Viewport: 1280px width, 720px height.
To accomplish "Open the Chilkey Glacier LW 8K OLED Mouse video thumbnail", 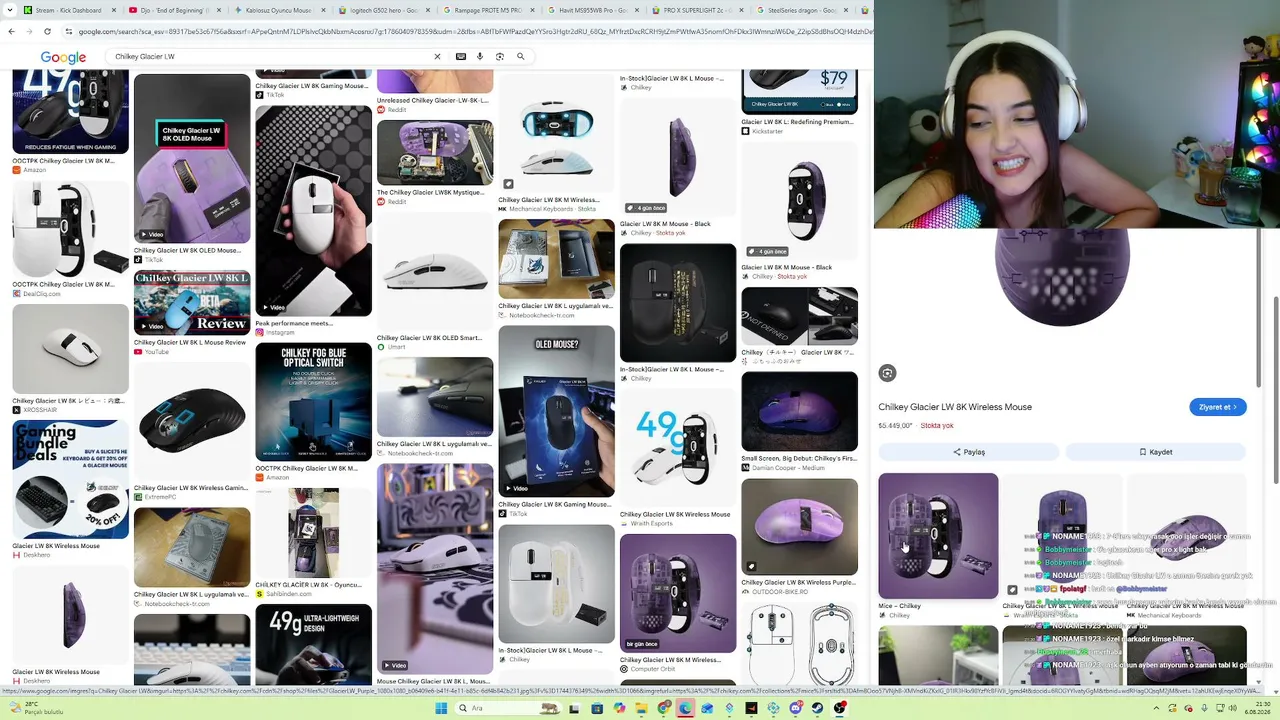I will click(192, 158).
